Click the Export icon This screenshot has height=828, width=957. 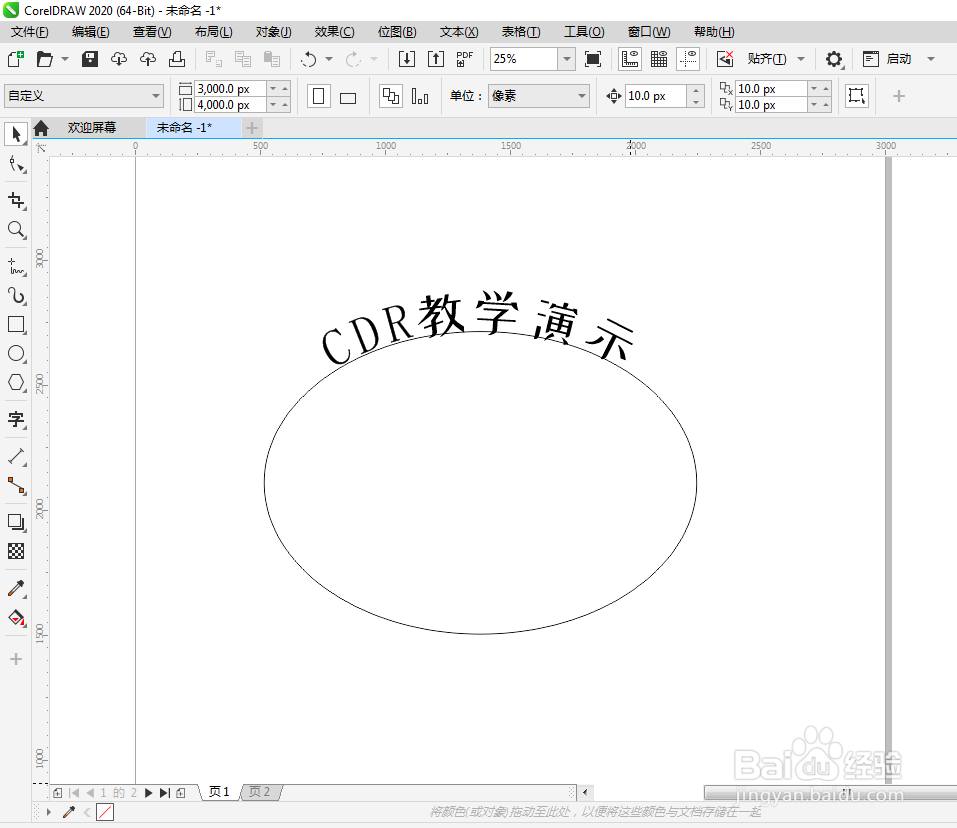click(x=436, y=59)
